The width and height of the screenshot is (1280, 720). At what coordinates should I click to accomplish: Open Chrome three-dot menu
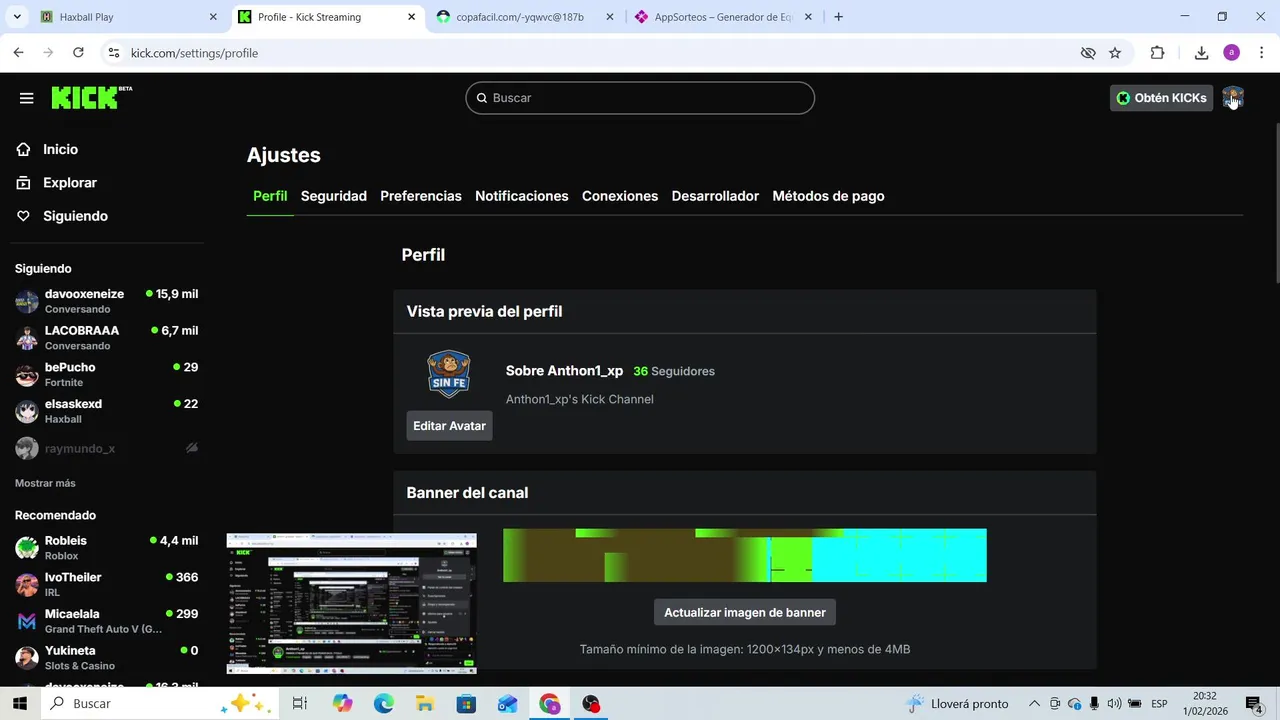(1261, 53)
